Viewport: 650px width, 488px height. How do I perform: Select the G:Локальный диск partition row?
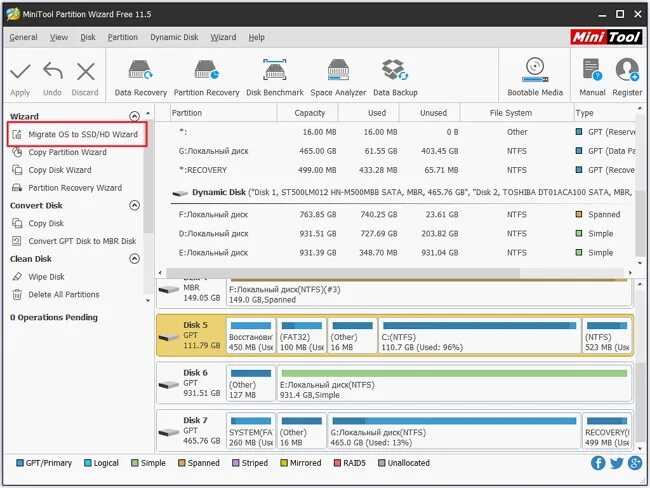[x=402, y=151]
